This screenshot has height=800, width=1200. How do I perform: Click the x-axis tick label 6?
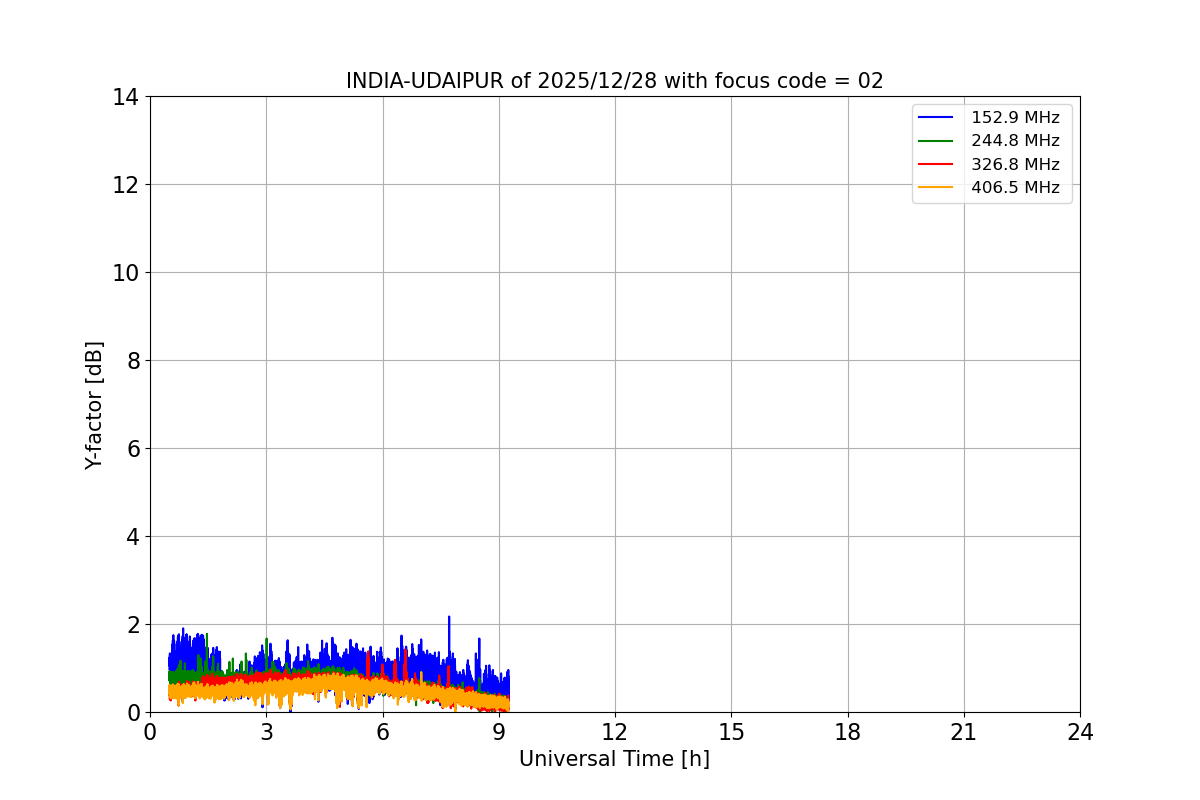(x=383, y=733)
